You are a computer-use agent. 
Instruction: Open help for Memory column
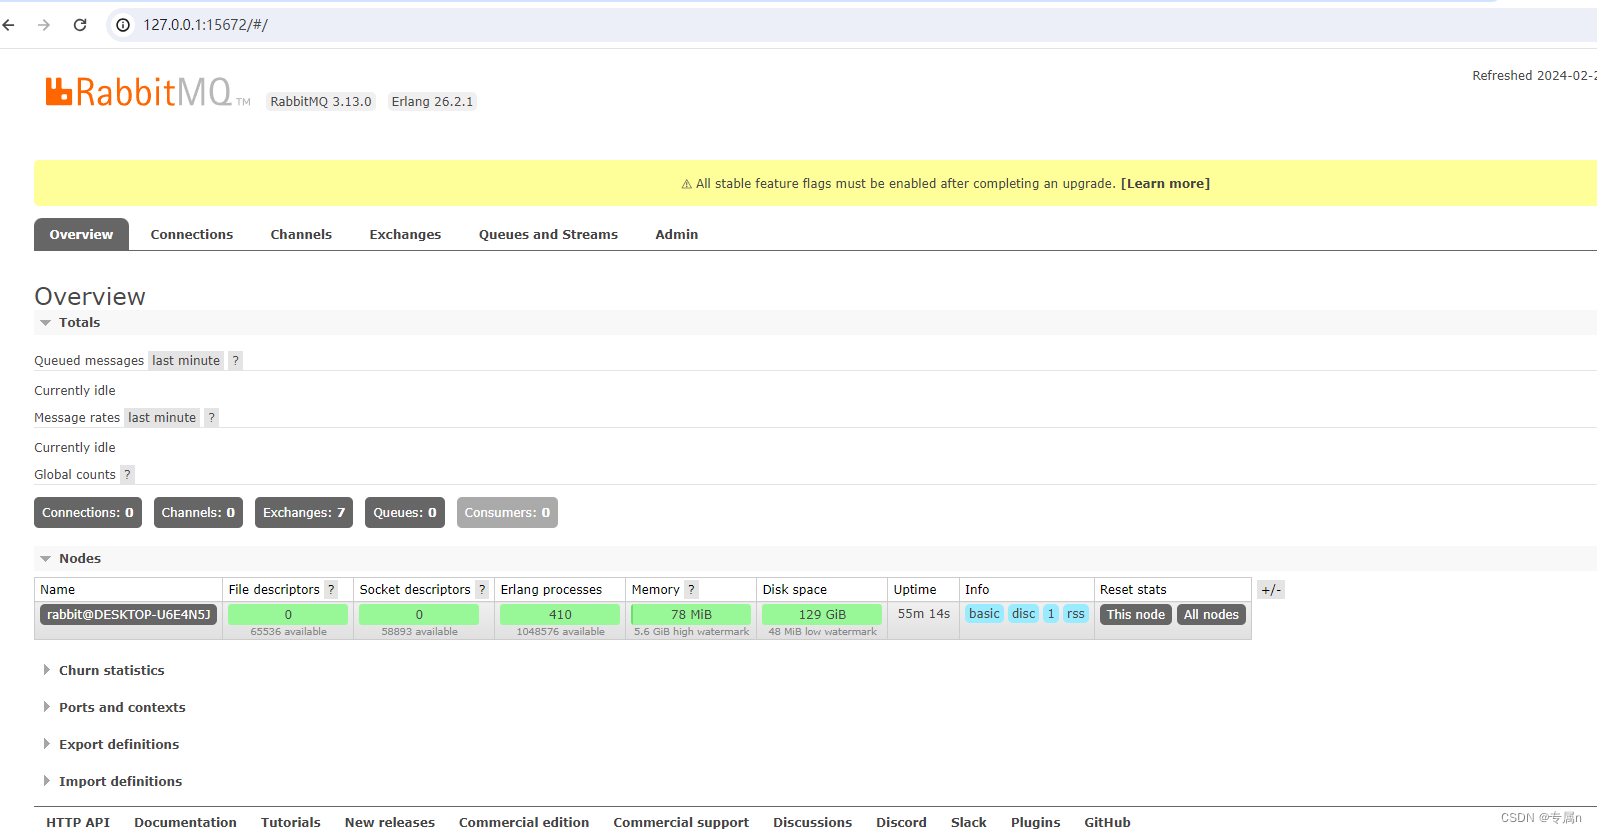[691, 590]
